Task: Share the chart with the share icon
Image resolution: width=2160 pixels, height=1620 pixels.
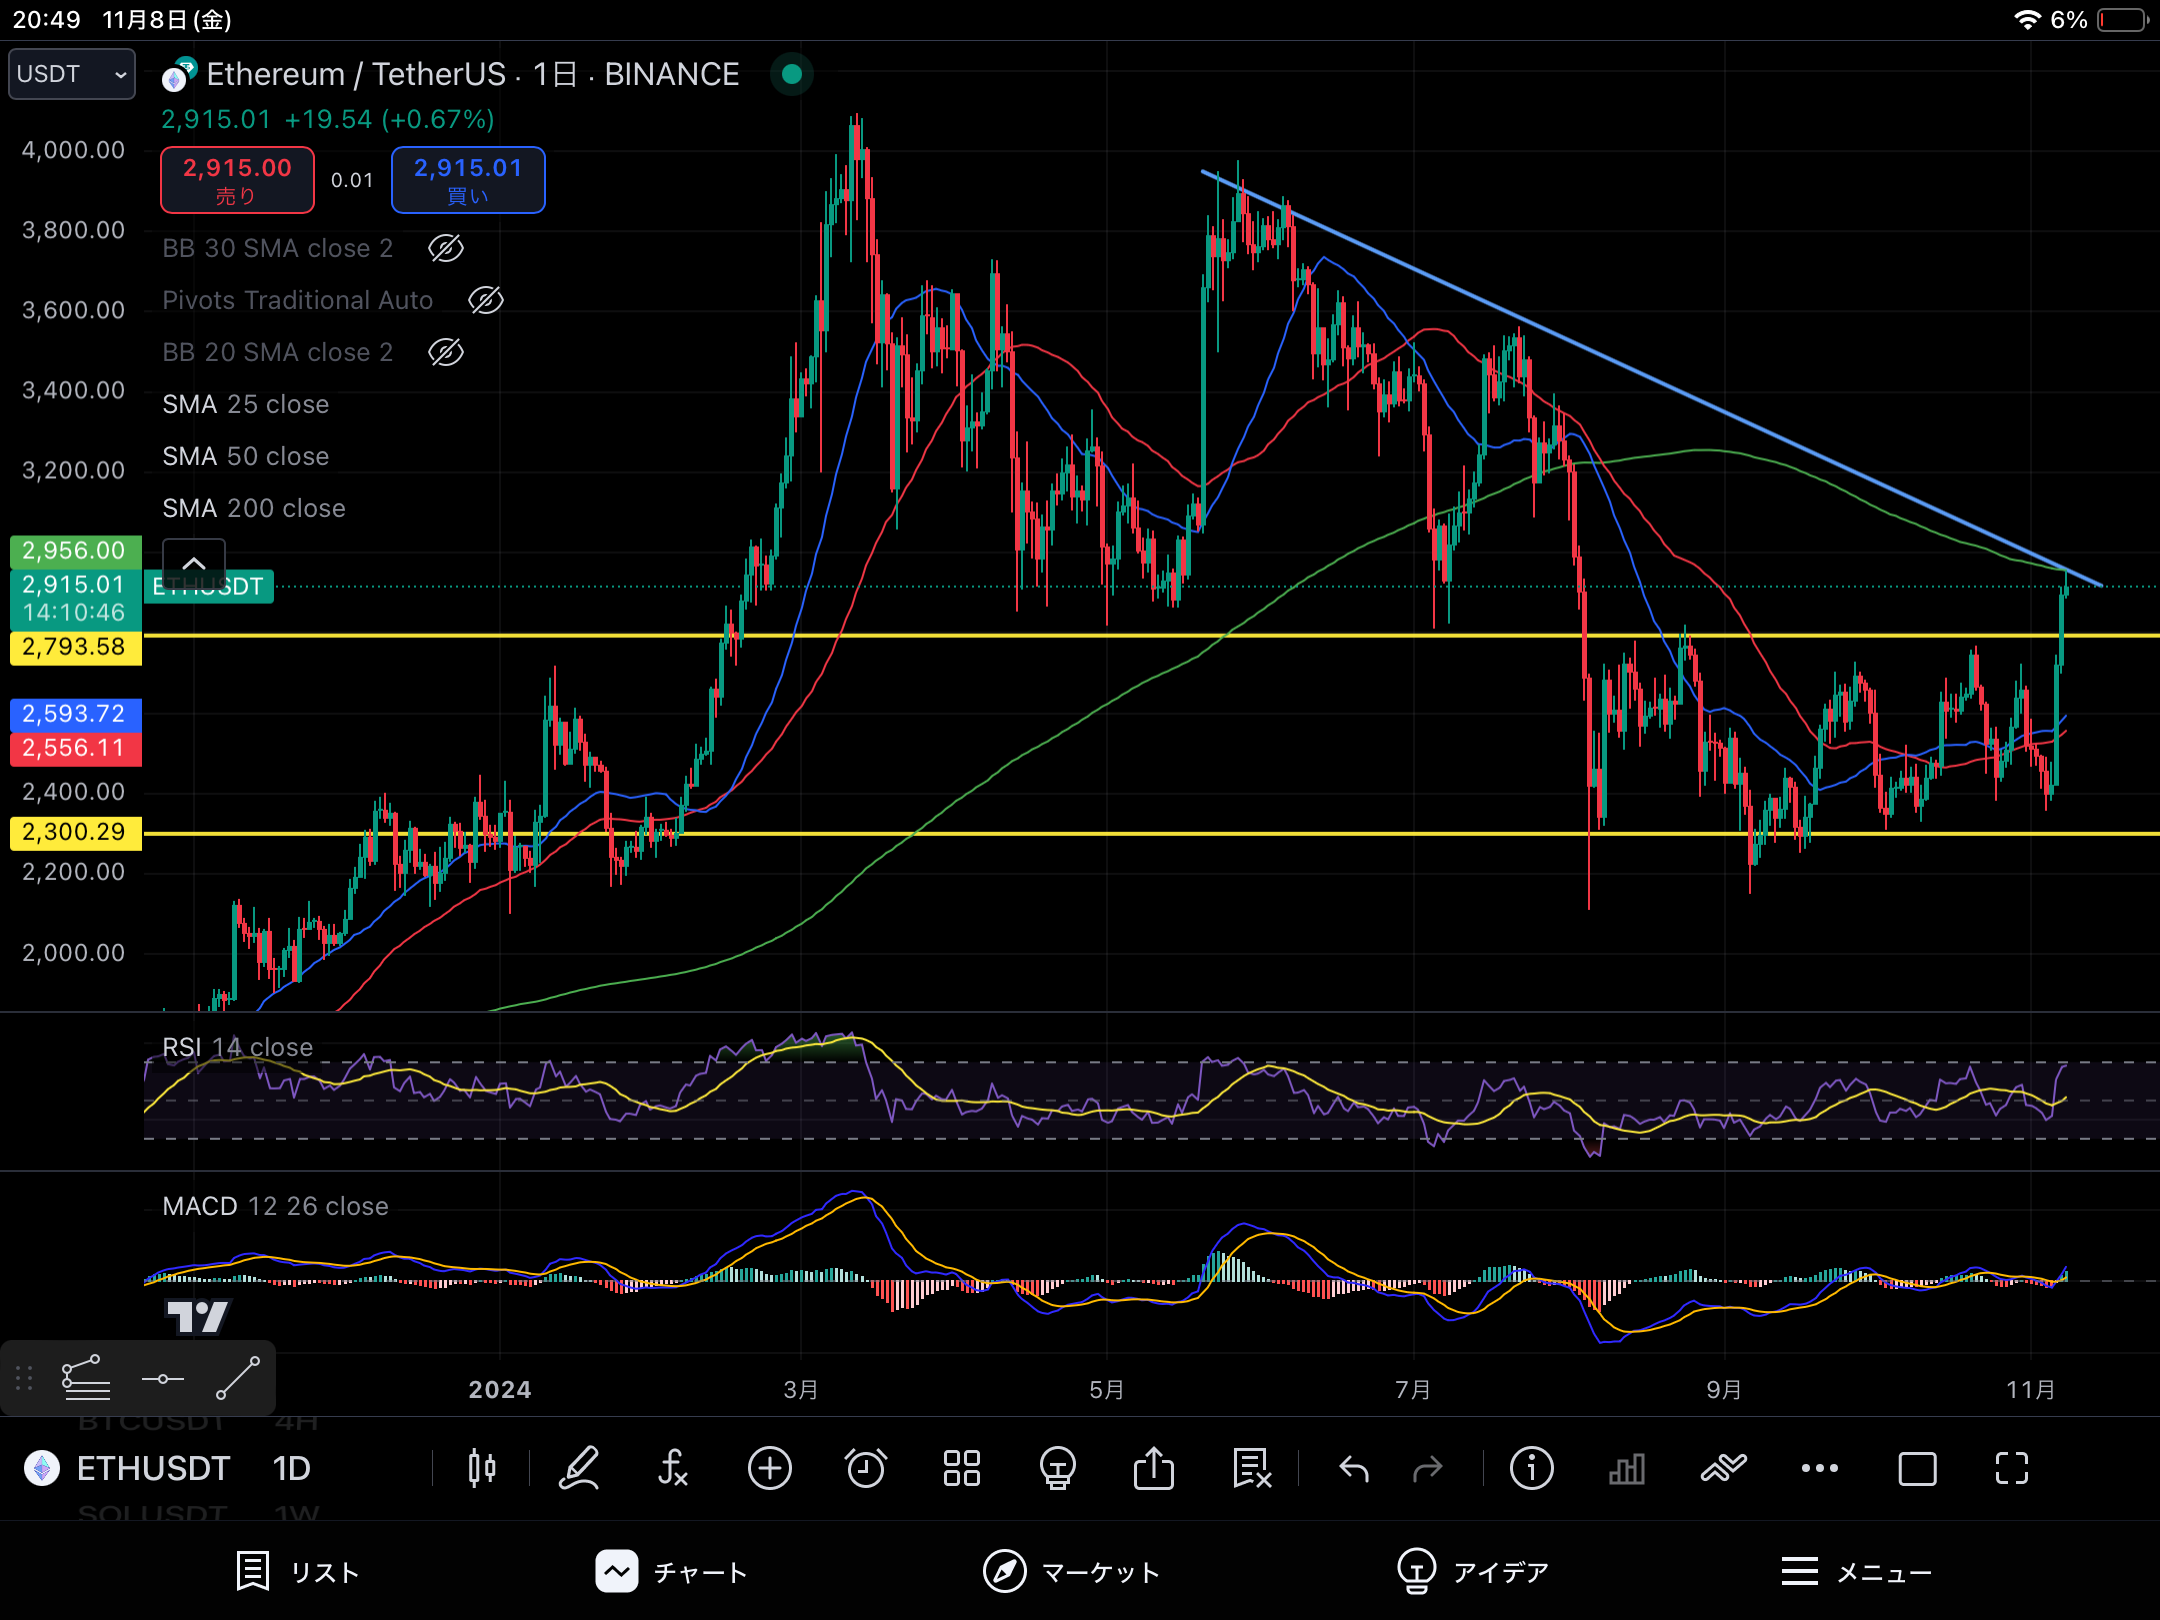Action: tap(1154, 1468)
